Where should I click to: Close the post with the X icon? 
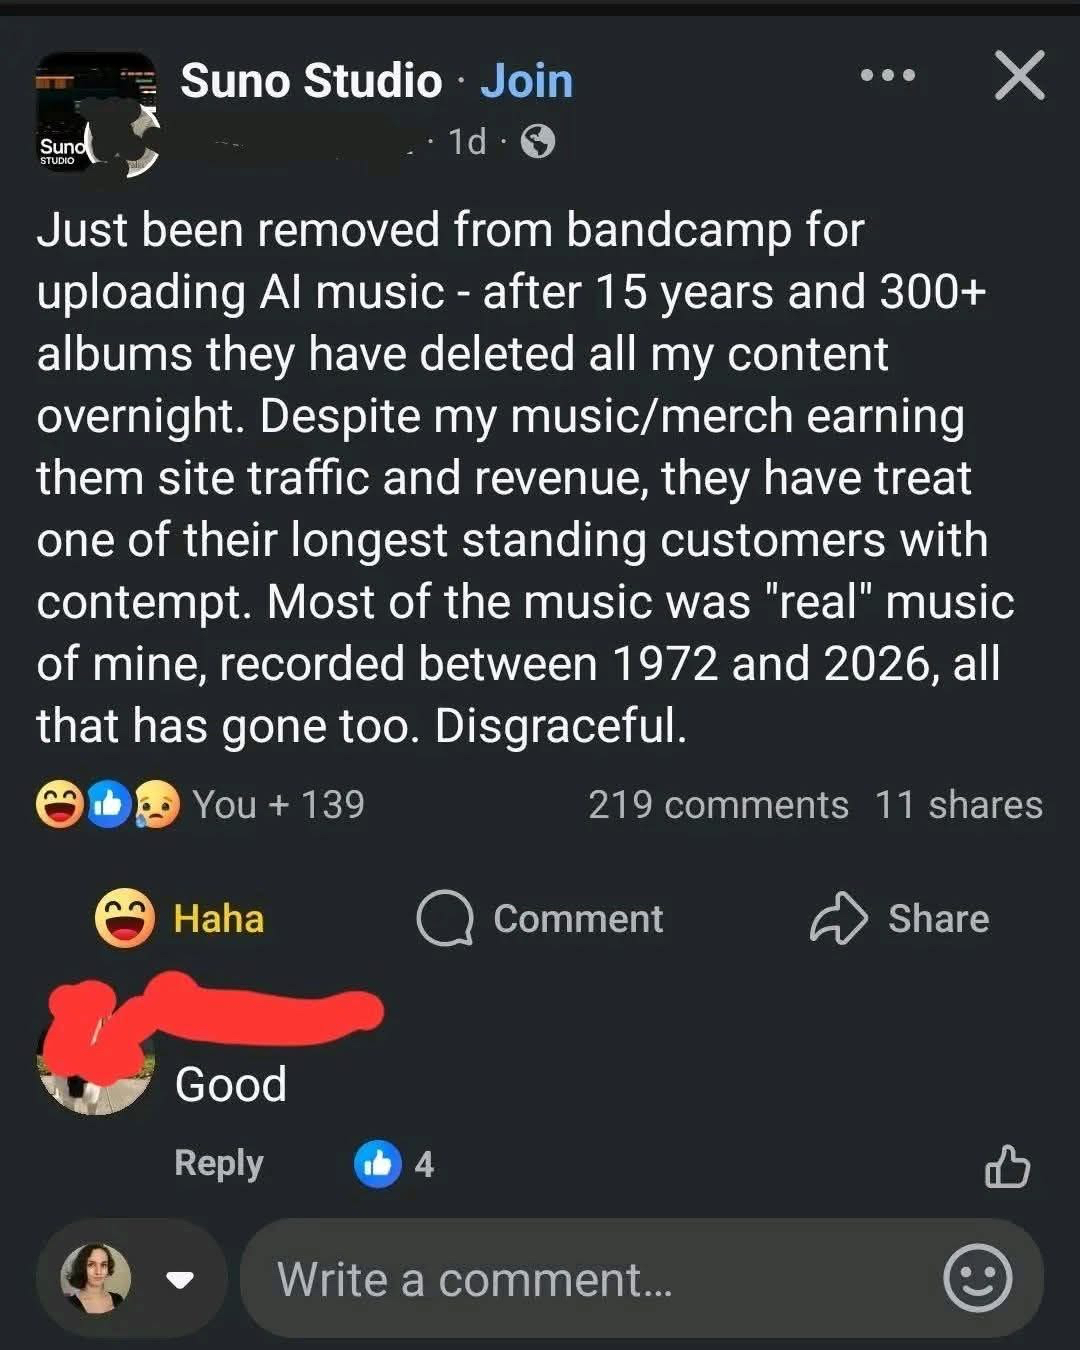tap(1019, 75)
